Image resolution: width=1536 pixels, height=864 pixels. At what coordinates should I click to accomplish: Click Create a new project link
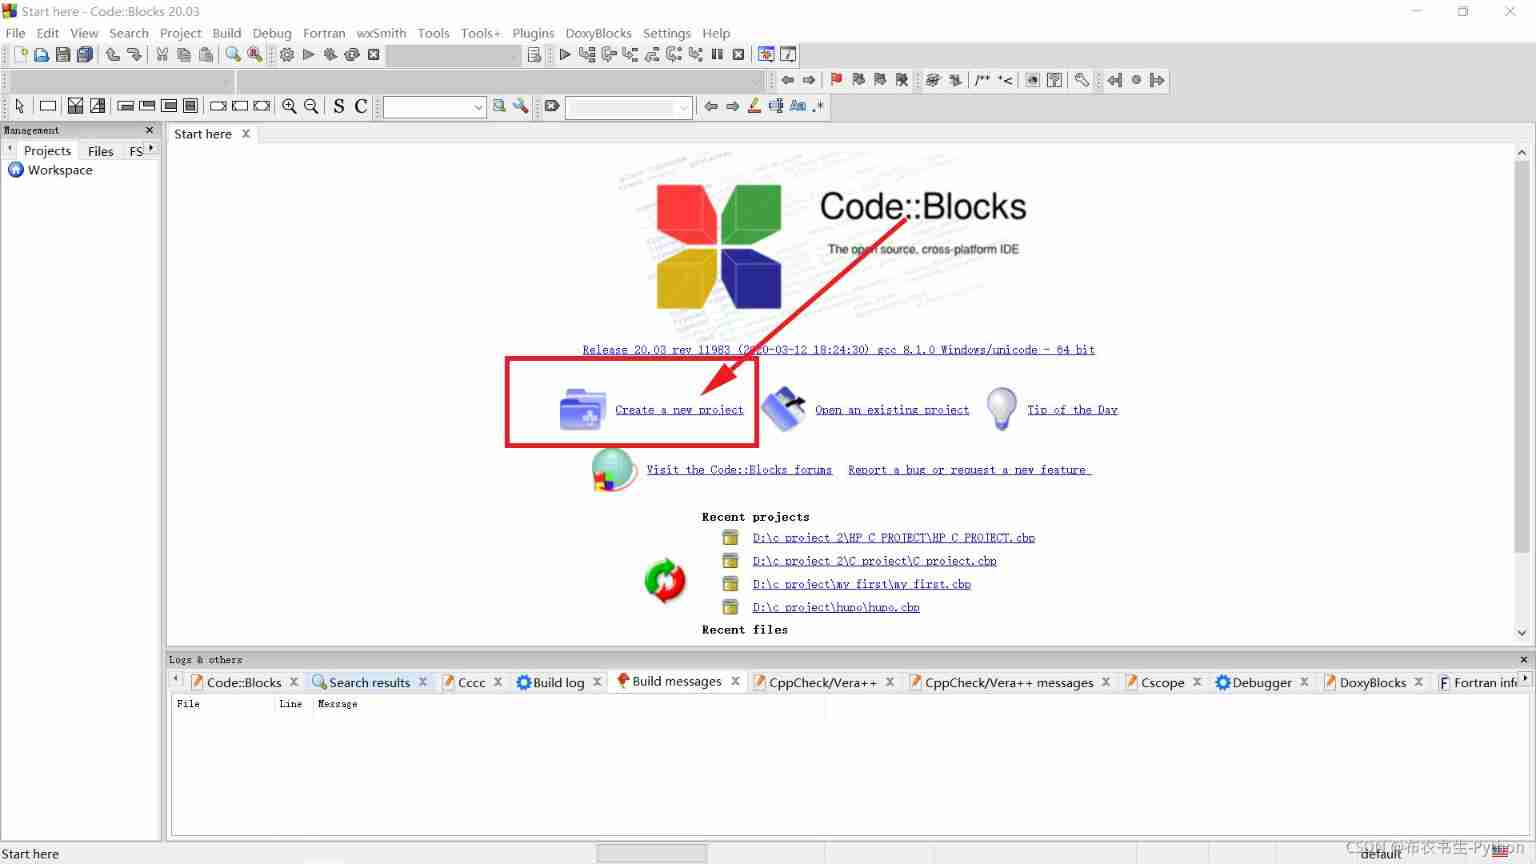point(679,410)
